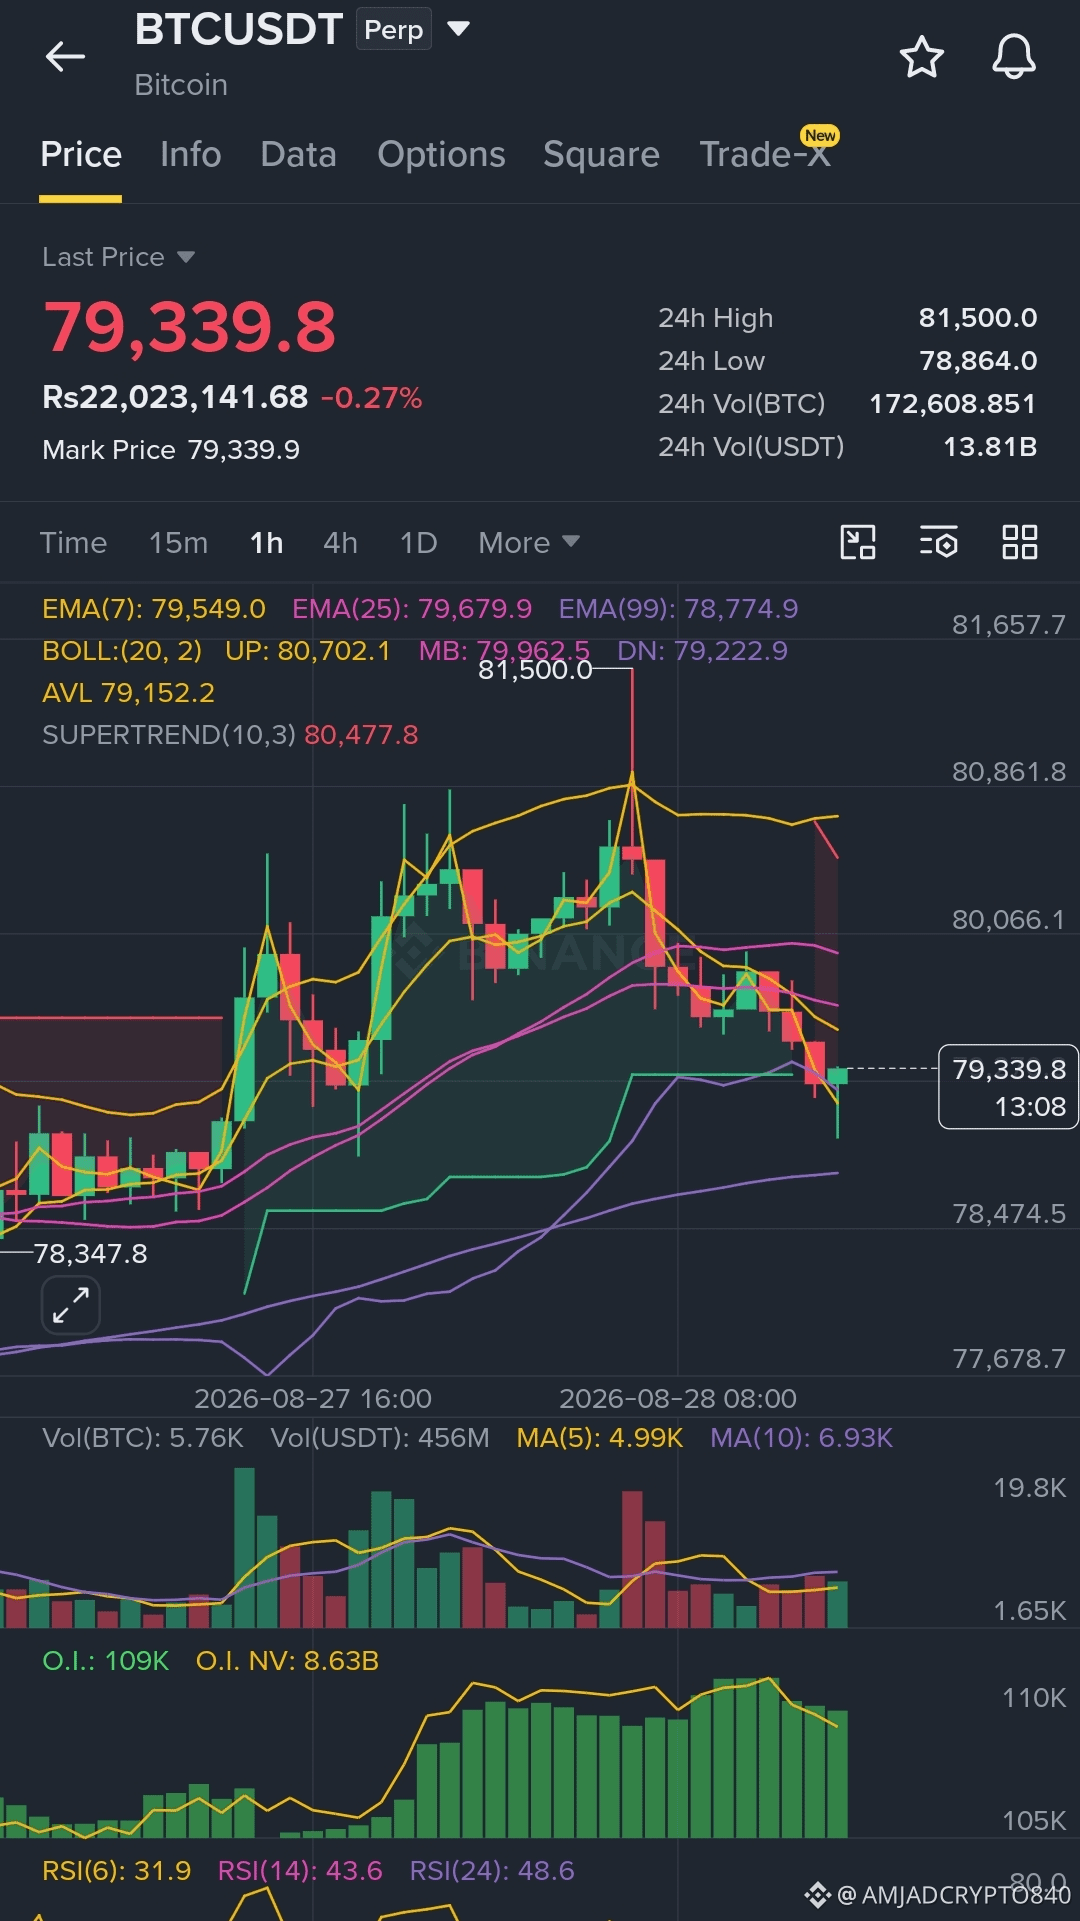Tap the Vol(BTC): 5.76K volume label
Viewport: 1080px width, 1921px height.
pyautogui.click(x=143, y=1438)
